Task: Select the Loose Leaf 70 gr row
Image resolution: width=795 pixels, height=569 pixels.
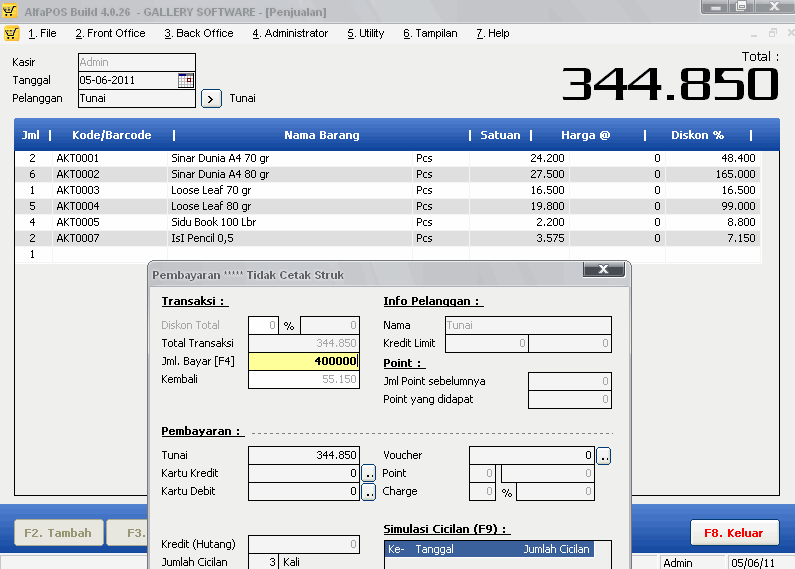Action: (x=388, y=190)
